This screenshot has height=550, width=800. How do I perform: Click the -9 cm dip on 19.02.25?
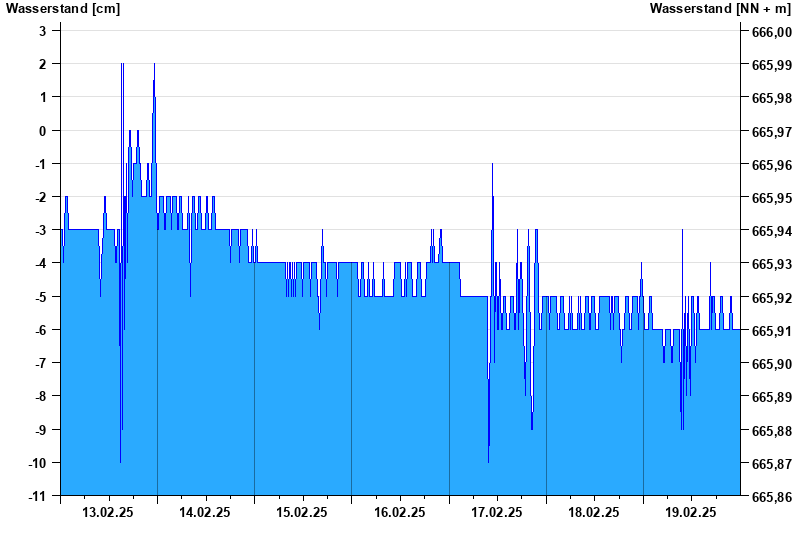pyautogui.click(x=682, y=428)
